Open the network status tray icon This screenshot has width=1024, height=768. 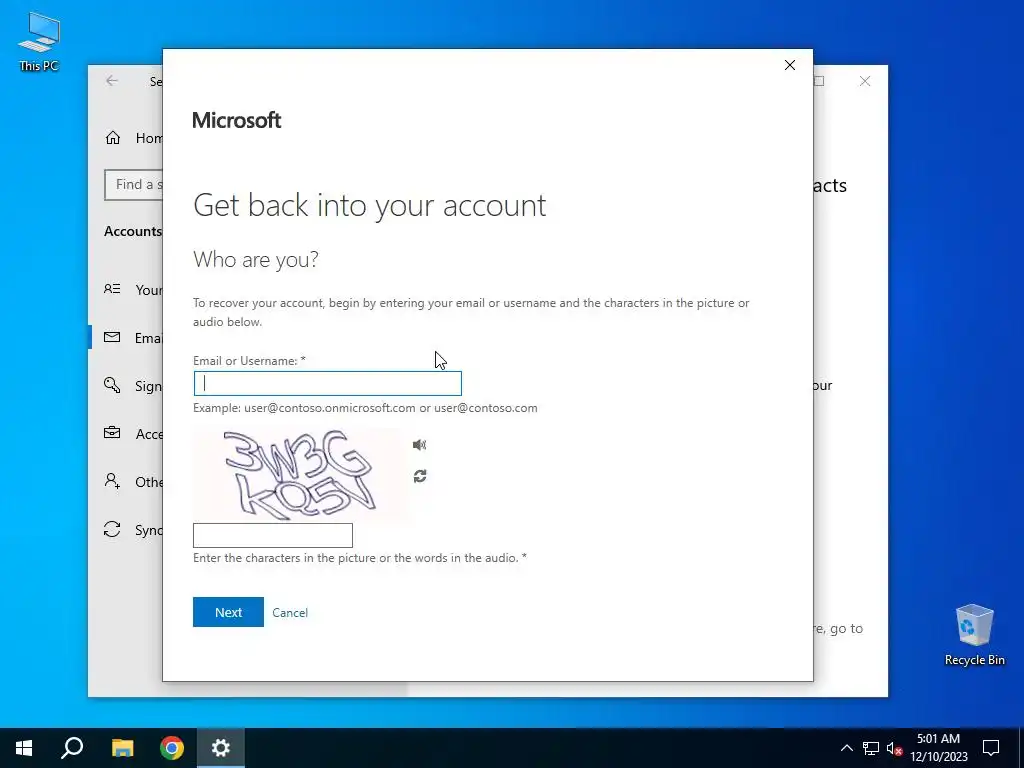pos(871,748)
